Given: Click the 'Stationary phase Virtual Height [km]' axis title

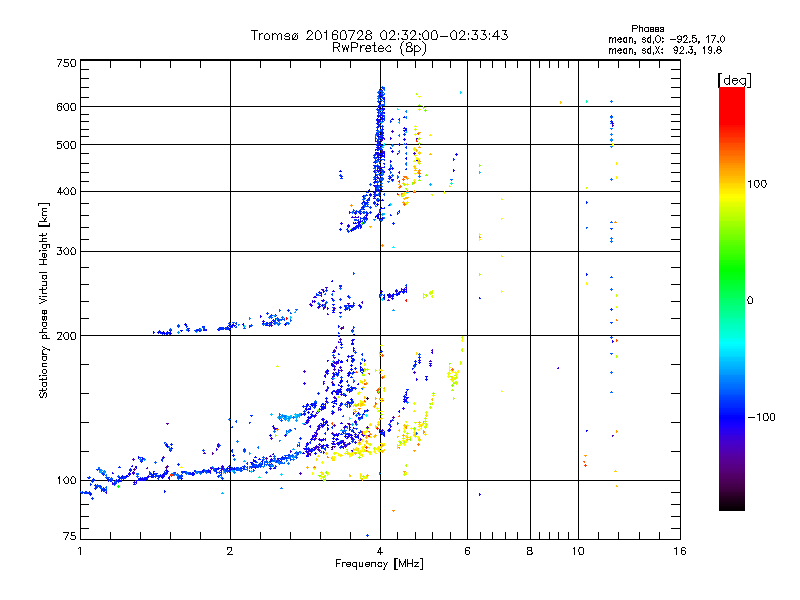Looking at the screenshot, I should click(x=44, y=301).
